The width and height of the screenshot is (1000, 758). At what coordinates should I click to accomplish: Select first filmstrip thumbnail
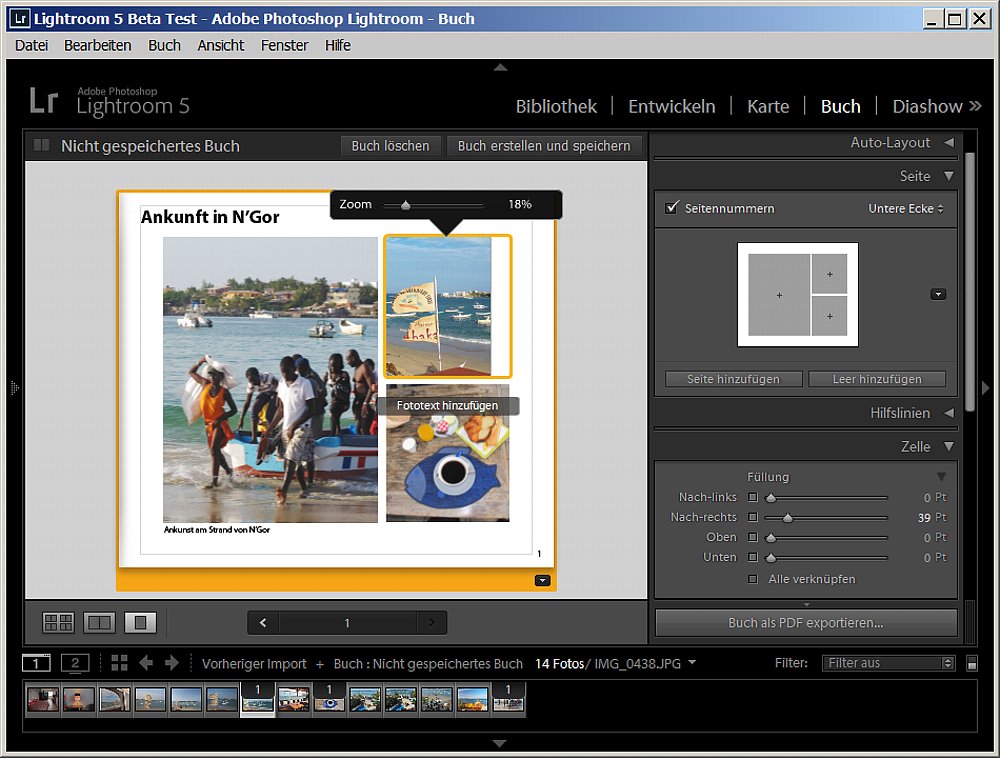(43, 699)
